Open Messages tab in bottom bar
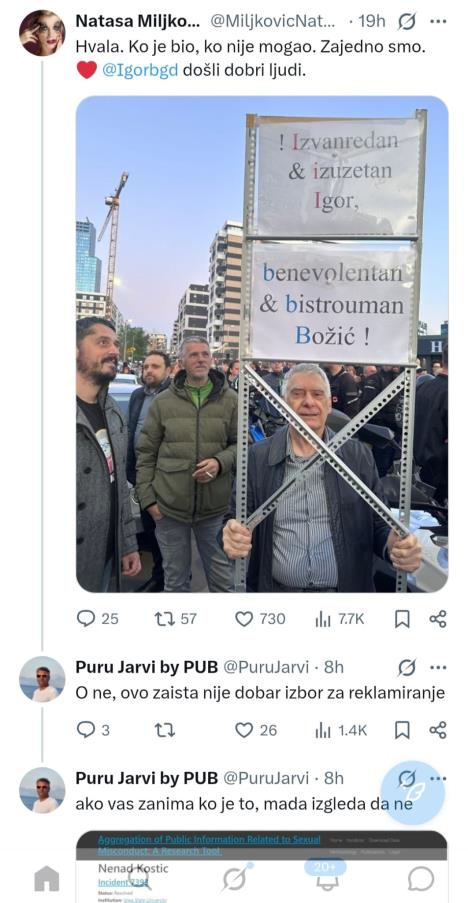This screenshot has width=468, height=903. point(421,879)
